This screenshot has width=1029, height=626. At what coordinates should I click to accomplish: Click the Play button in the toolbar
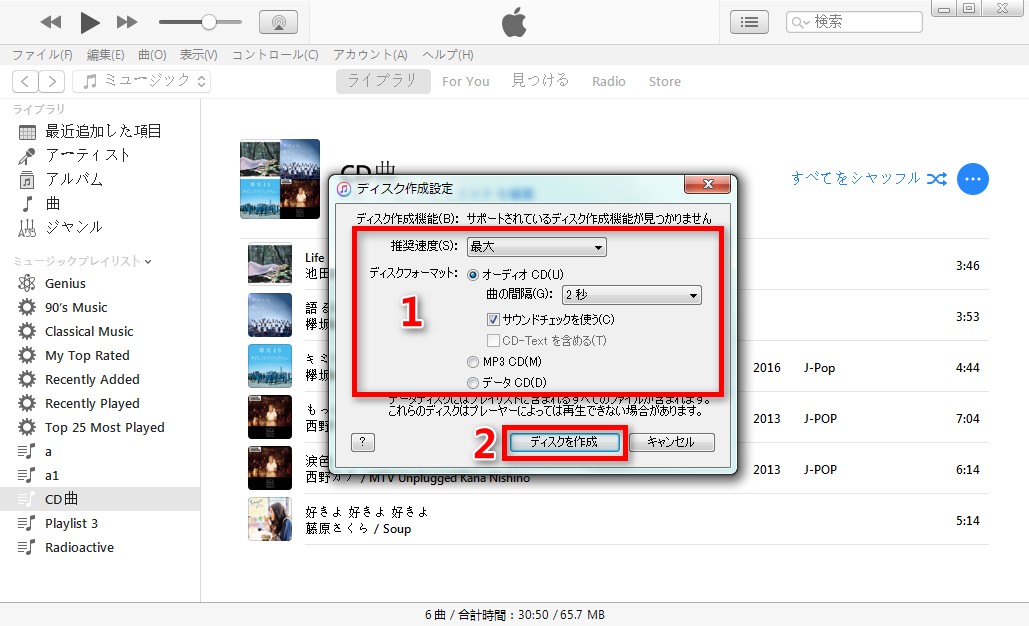[90, 22]
